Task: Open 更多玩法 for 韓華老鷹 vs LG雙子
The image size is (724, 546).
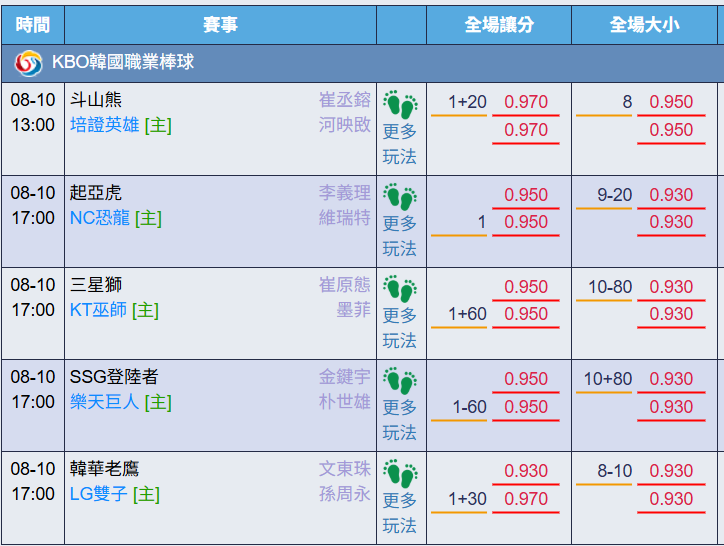Action: 400,513
